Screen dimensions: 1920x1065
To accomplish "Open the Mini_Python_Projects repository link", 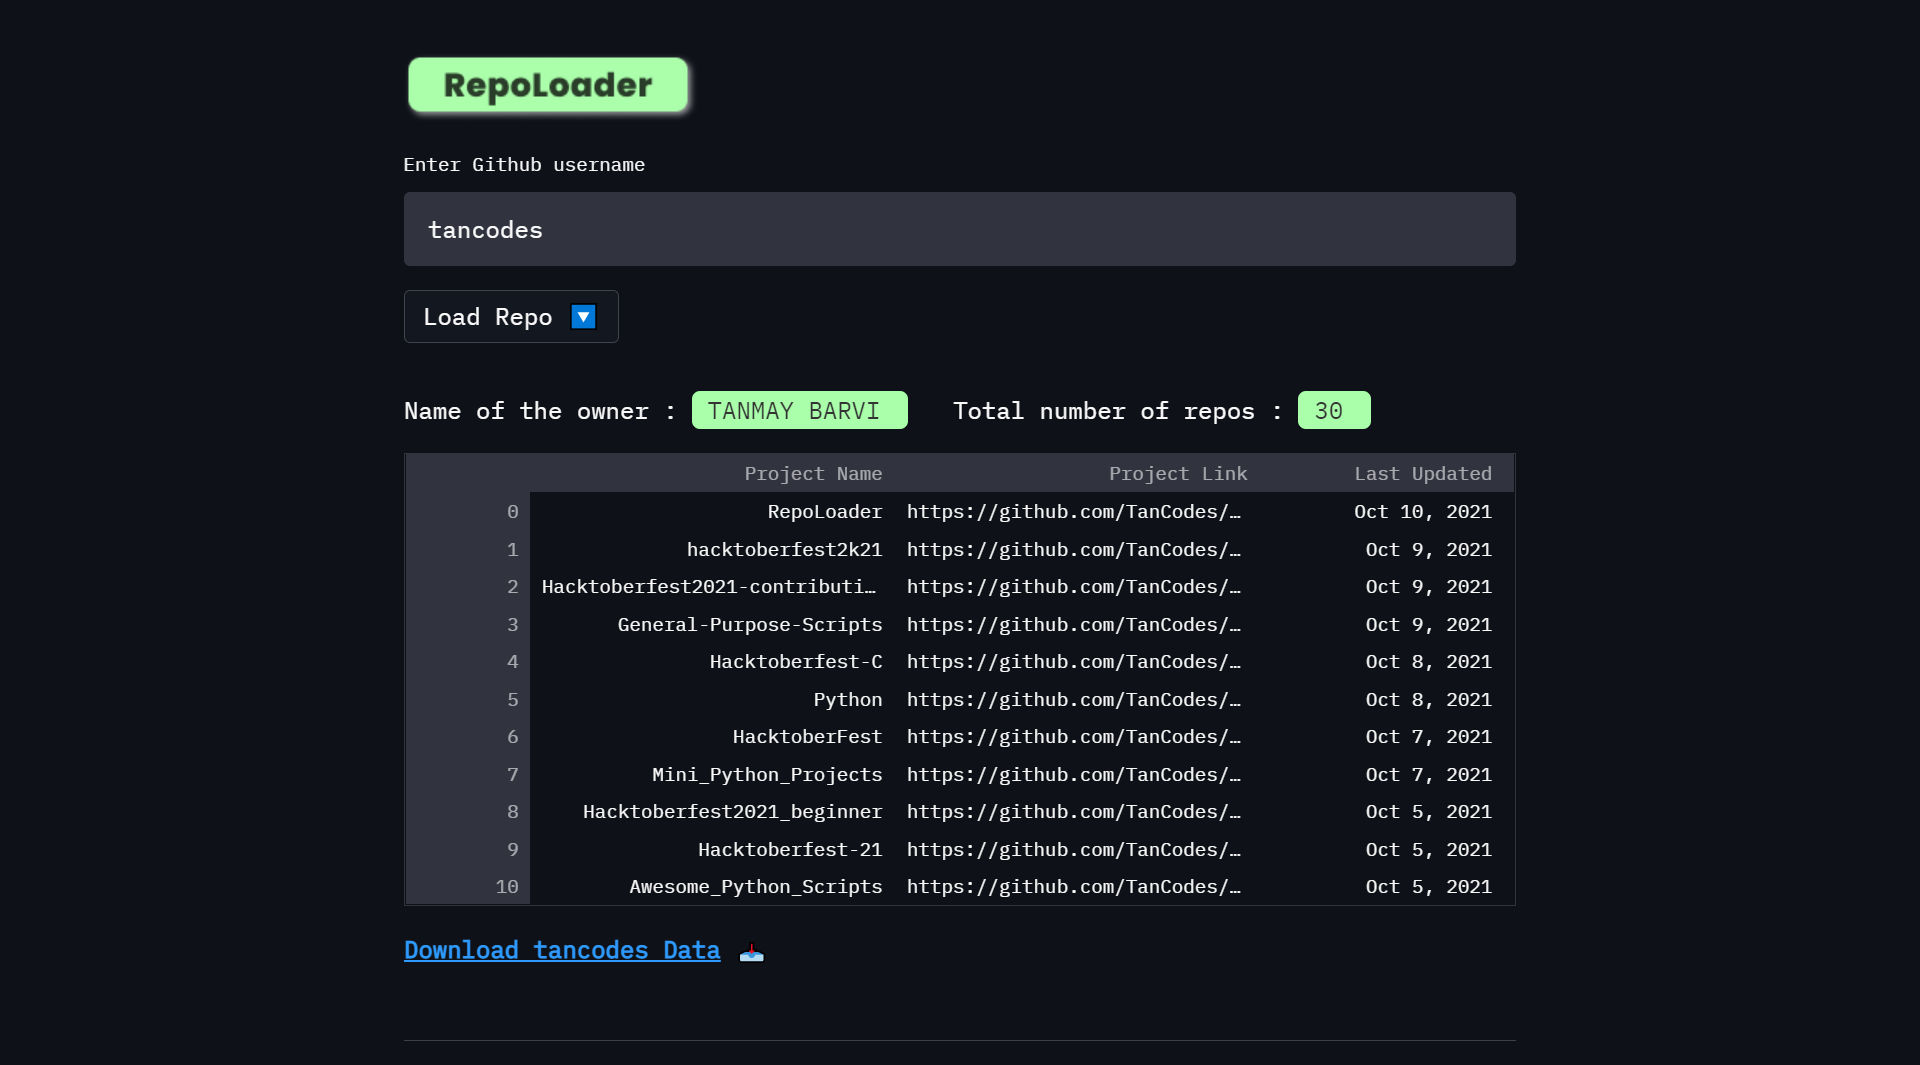I will 1073,774.
